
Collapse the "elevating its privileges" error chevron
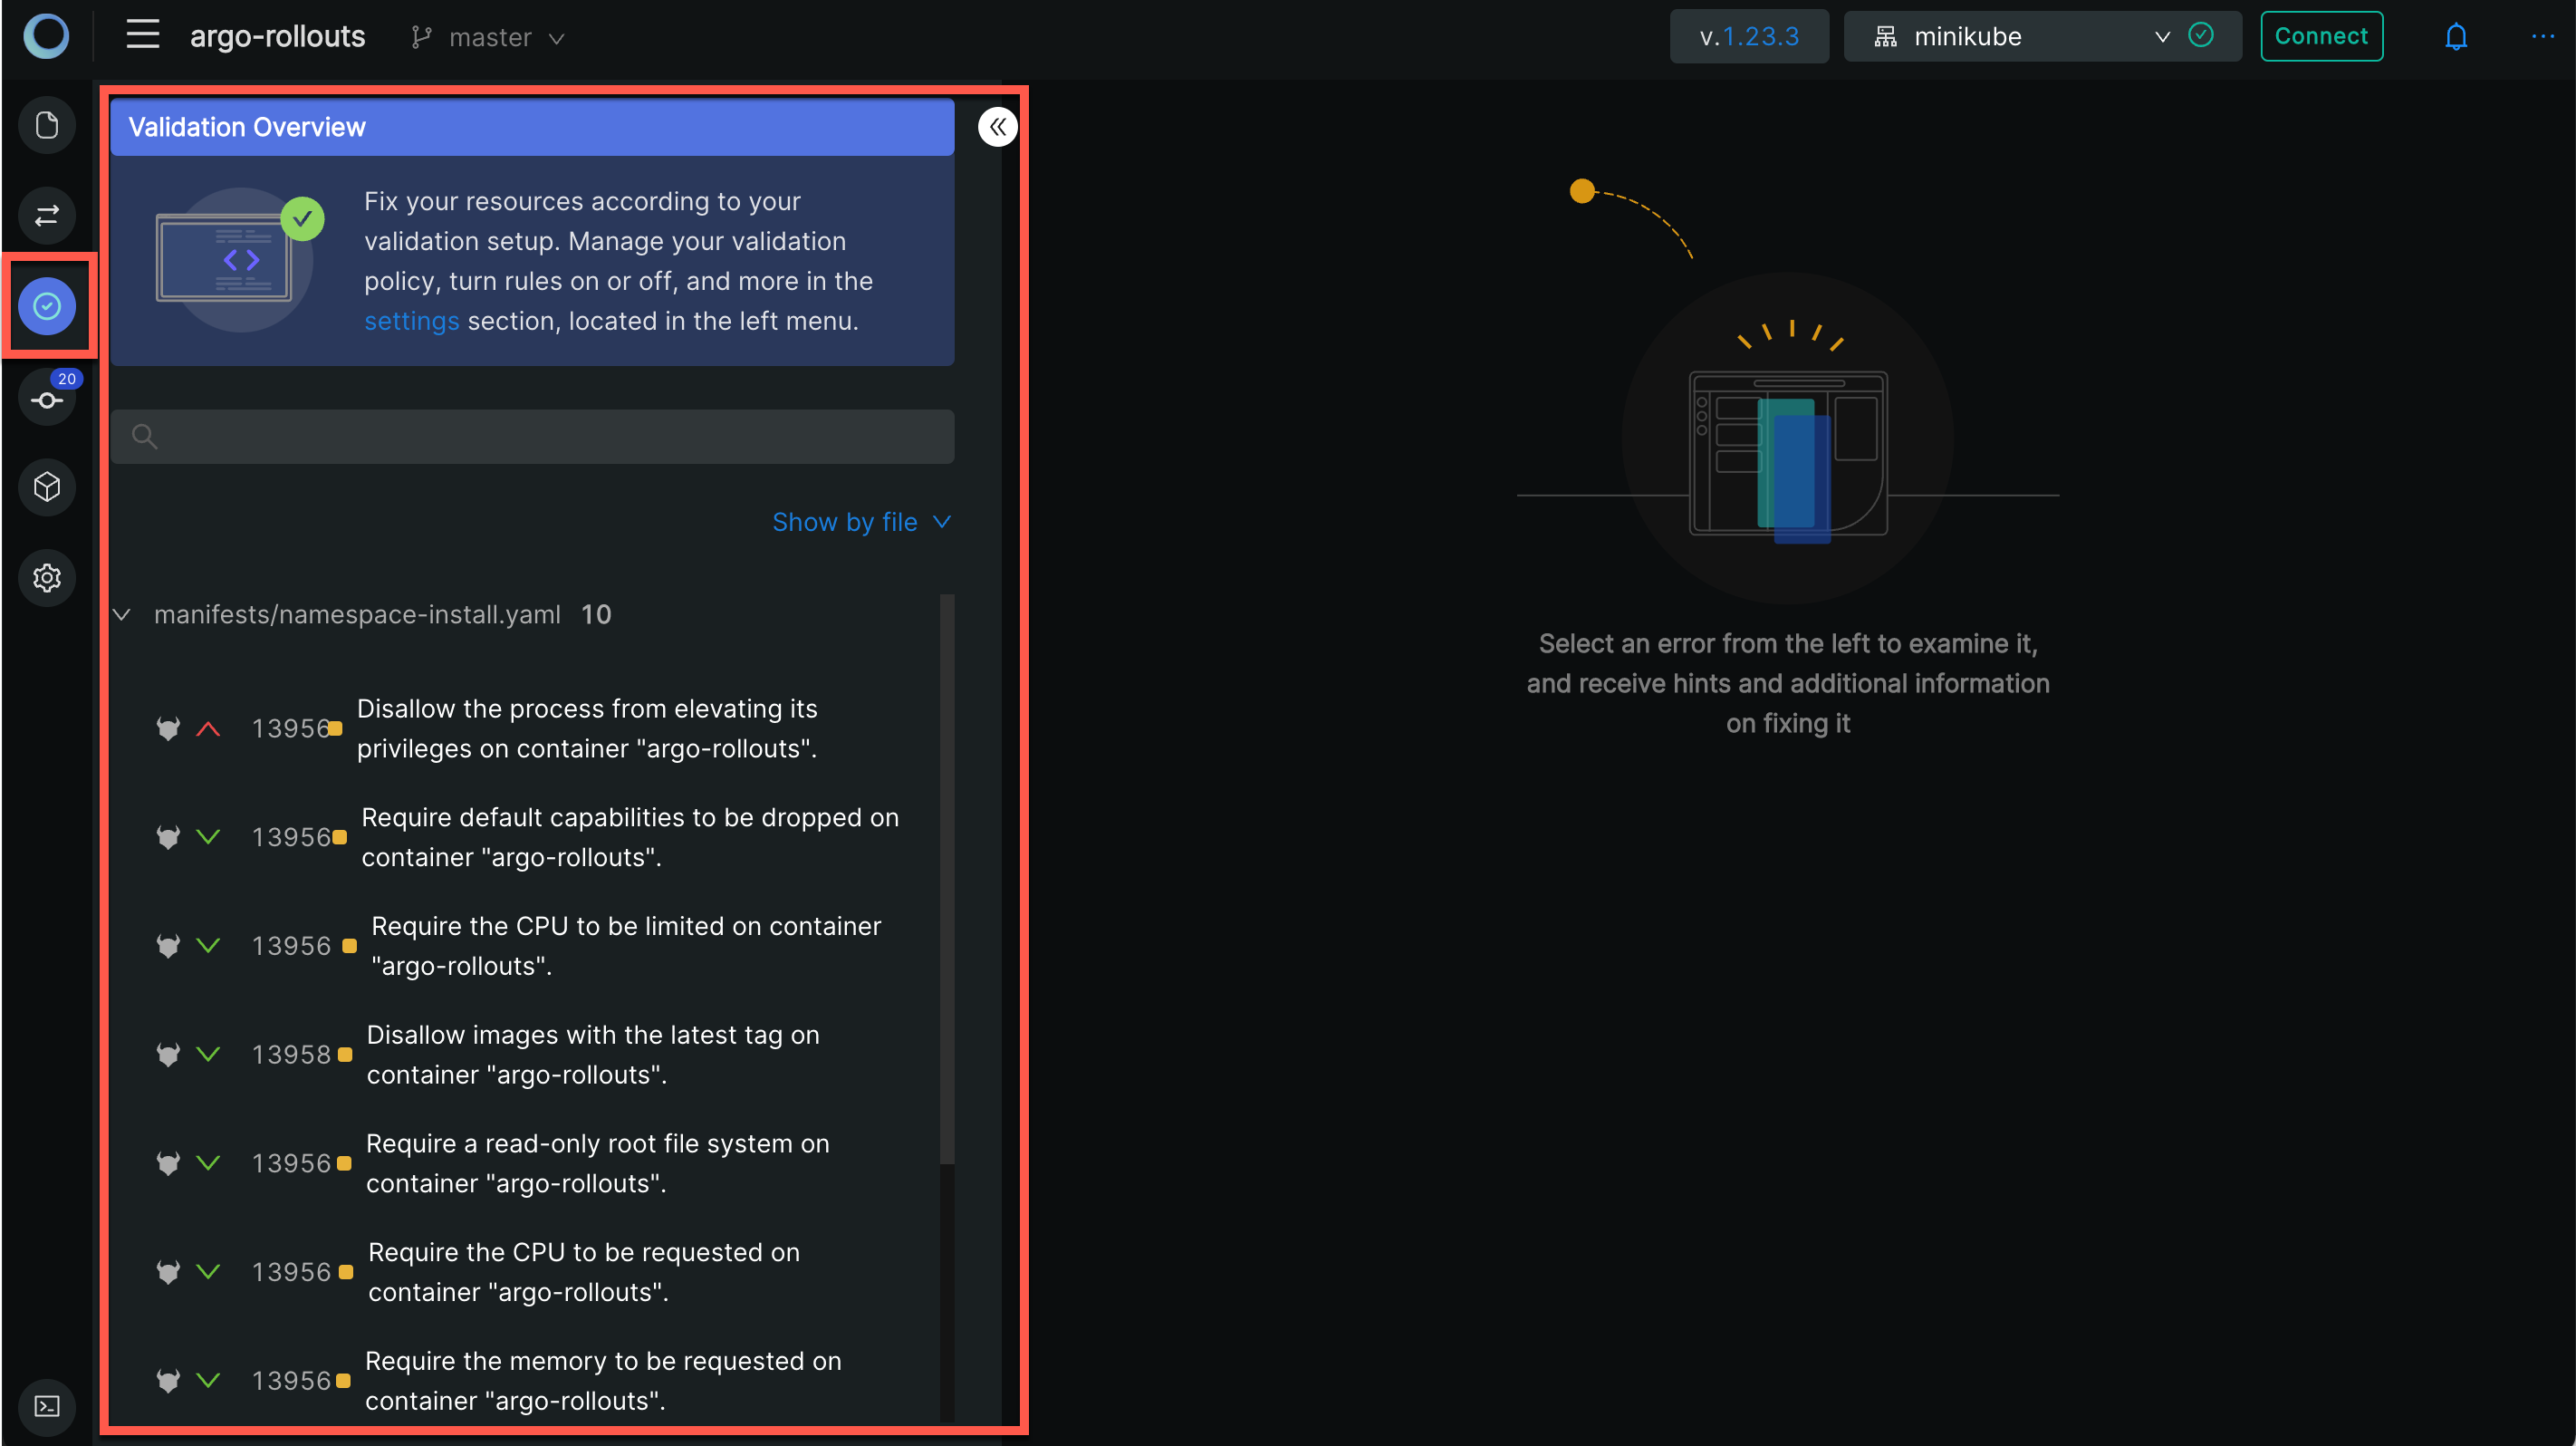[x=208, y=728]
